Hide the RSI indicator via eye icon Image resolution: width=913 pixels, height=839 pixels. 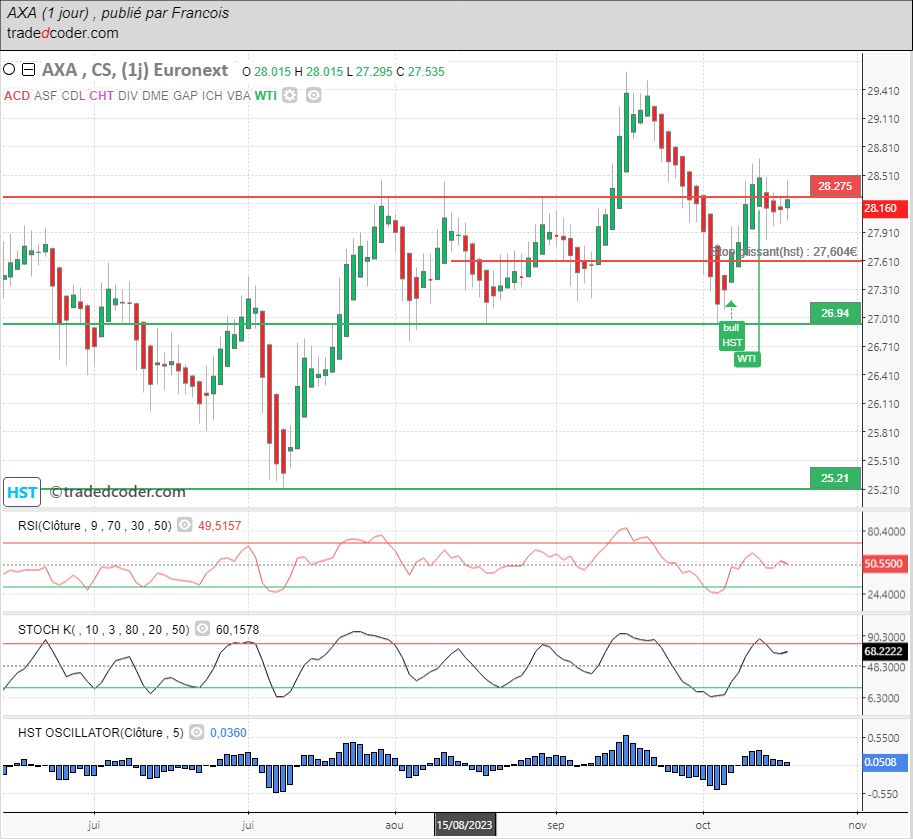(185, 525)
